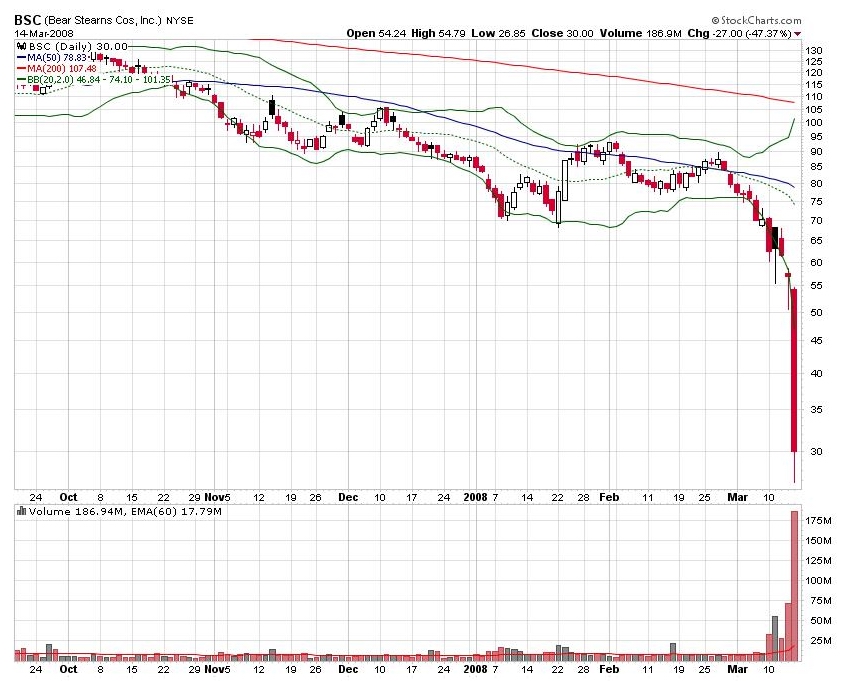Image resolution: width=842 pixels, height=681 pixels.
Task: Click Nov5 on the volume panel date axis
Action: [217, 669]
